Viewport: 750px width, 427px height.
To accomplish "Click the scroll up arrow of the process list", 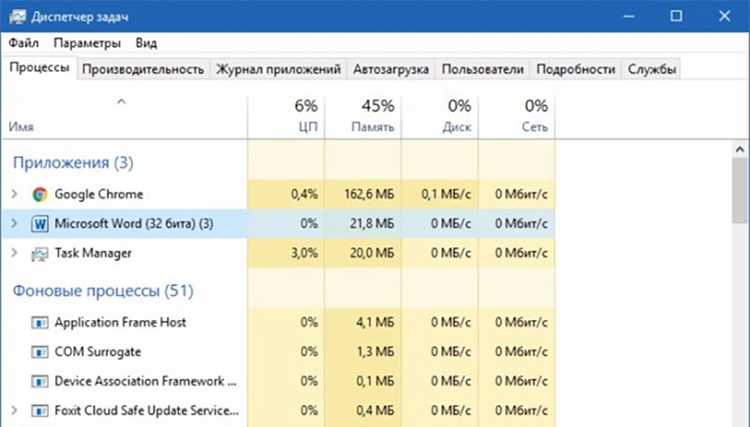I will click(740, 149).
